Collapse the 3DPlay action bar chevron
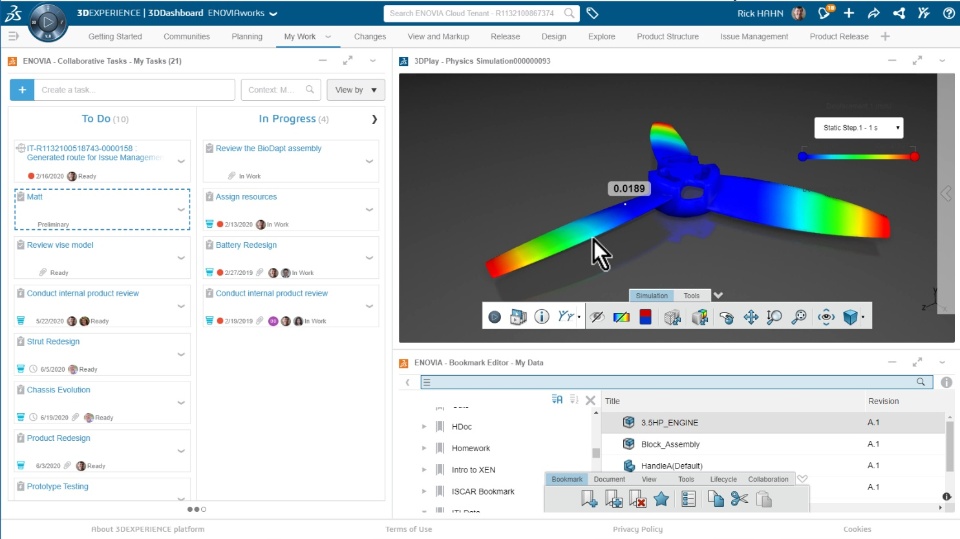This screenshot has height=539, width=960. click(x=718, y=295)
